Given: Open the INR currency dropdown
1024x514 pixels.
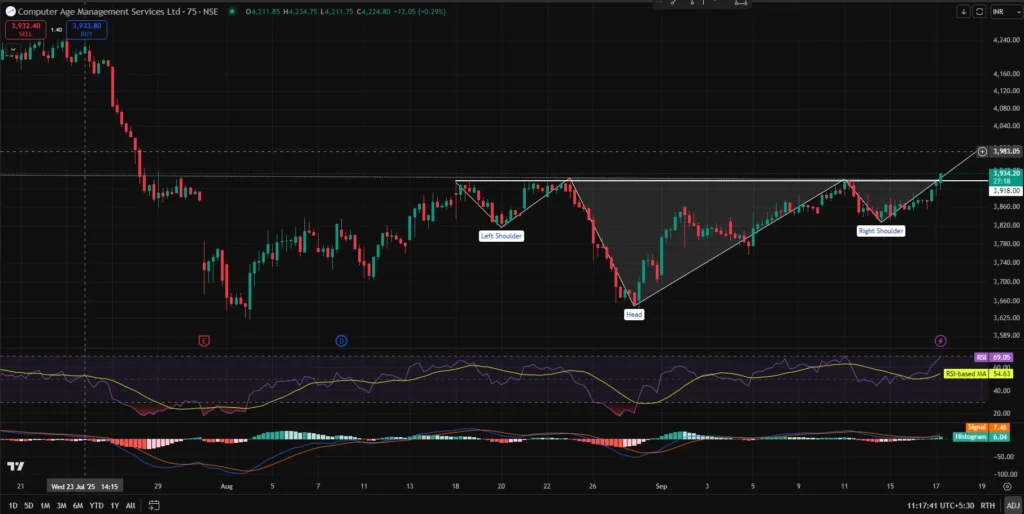Looking at the screenshot, I should [x=1001, y=12].
